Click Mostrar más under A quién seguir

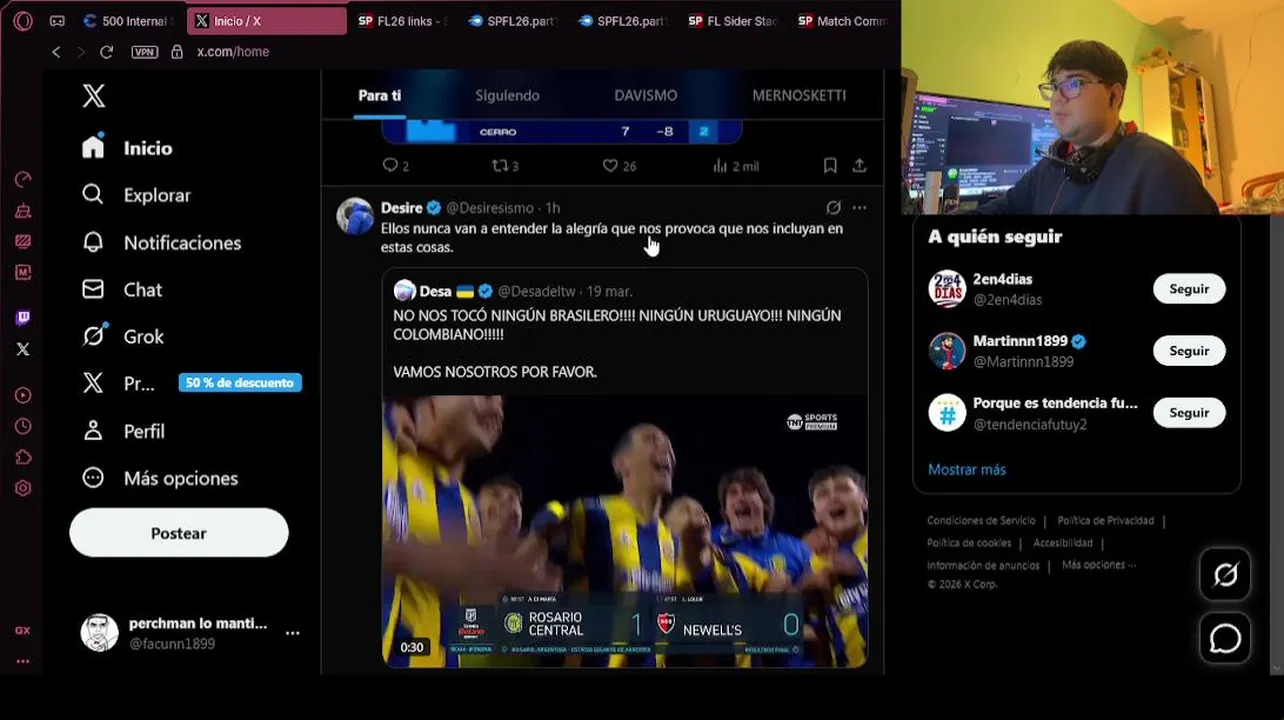coord(967,470)
